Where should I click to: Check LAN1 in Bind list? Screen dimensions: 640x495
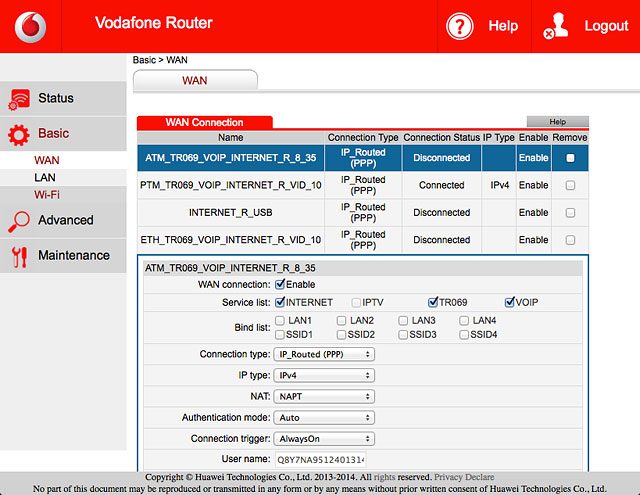280,320
